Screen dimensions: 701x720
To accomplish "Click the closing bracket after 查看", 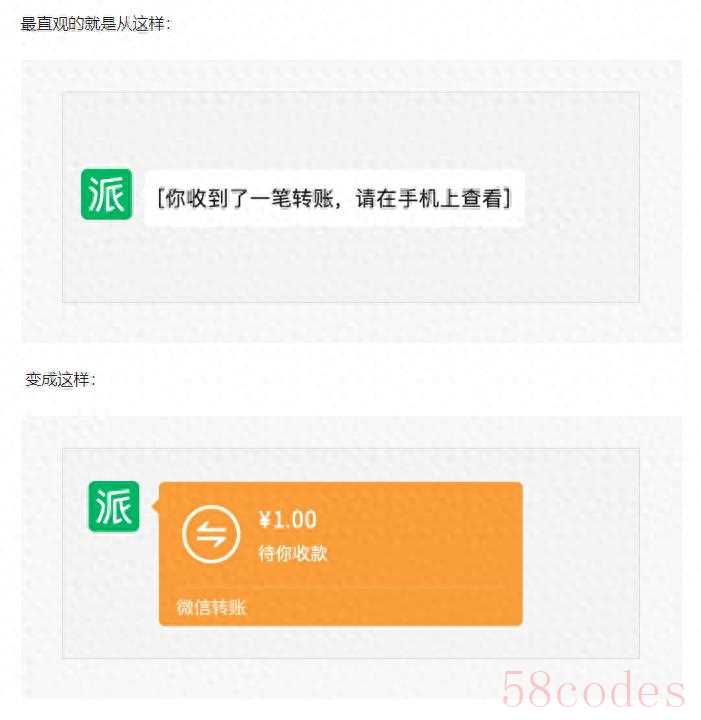I will coord(507,198).
